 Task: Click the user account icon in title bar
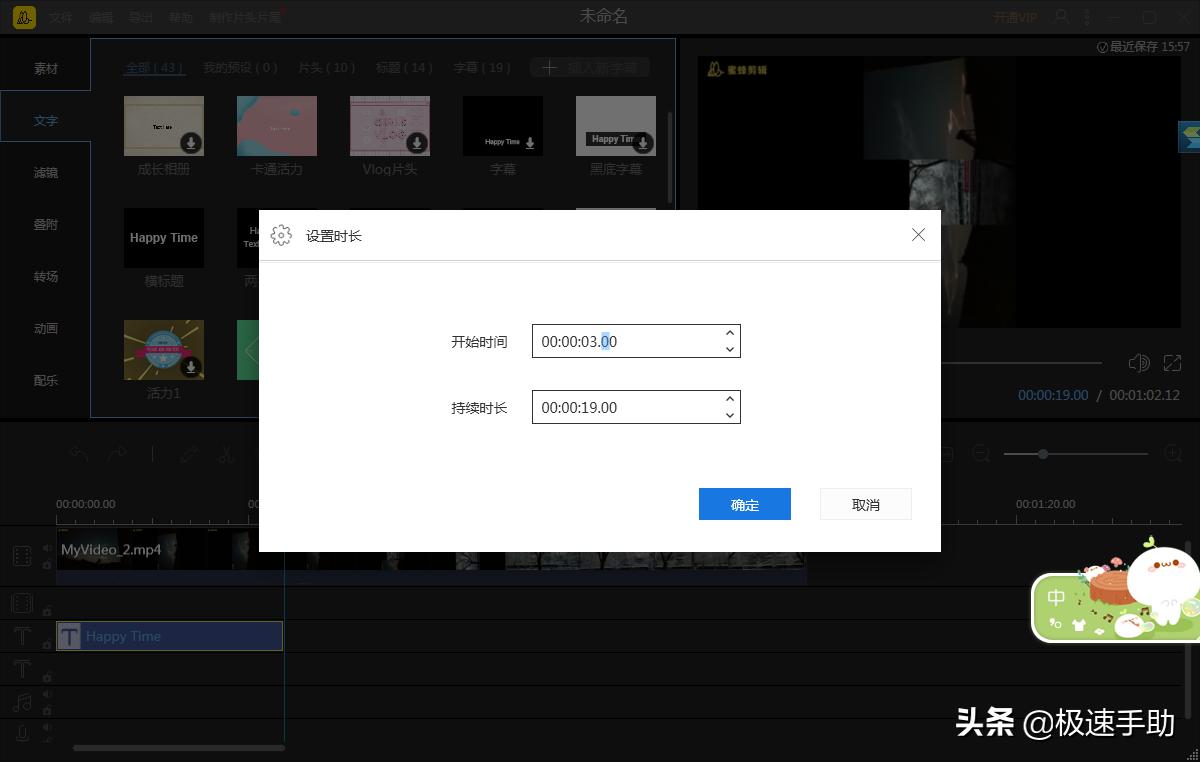tap(1062, 17)
